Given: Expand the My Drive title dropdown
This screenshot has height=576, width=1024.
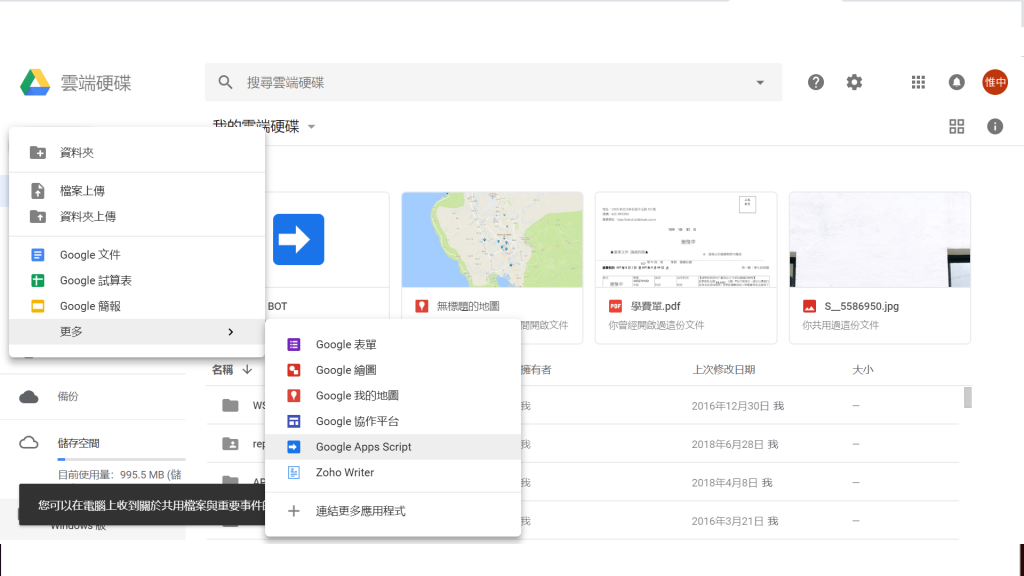Looking at the screenshot, I should coord(312,127).
